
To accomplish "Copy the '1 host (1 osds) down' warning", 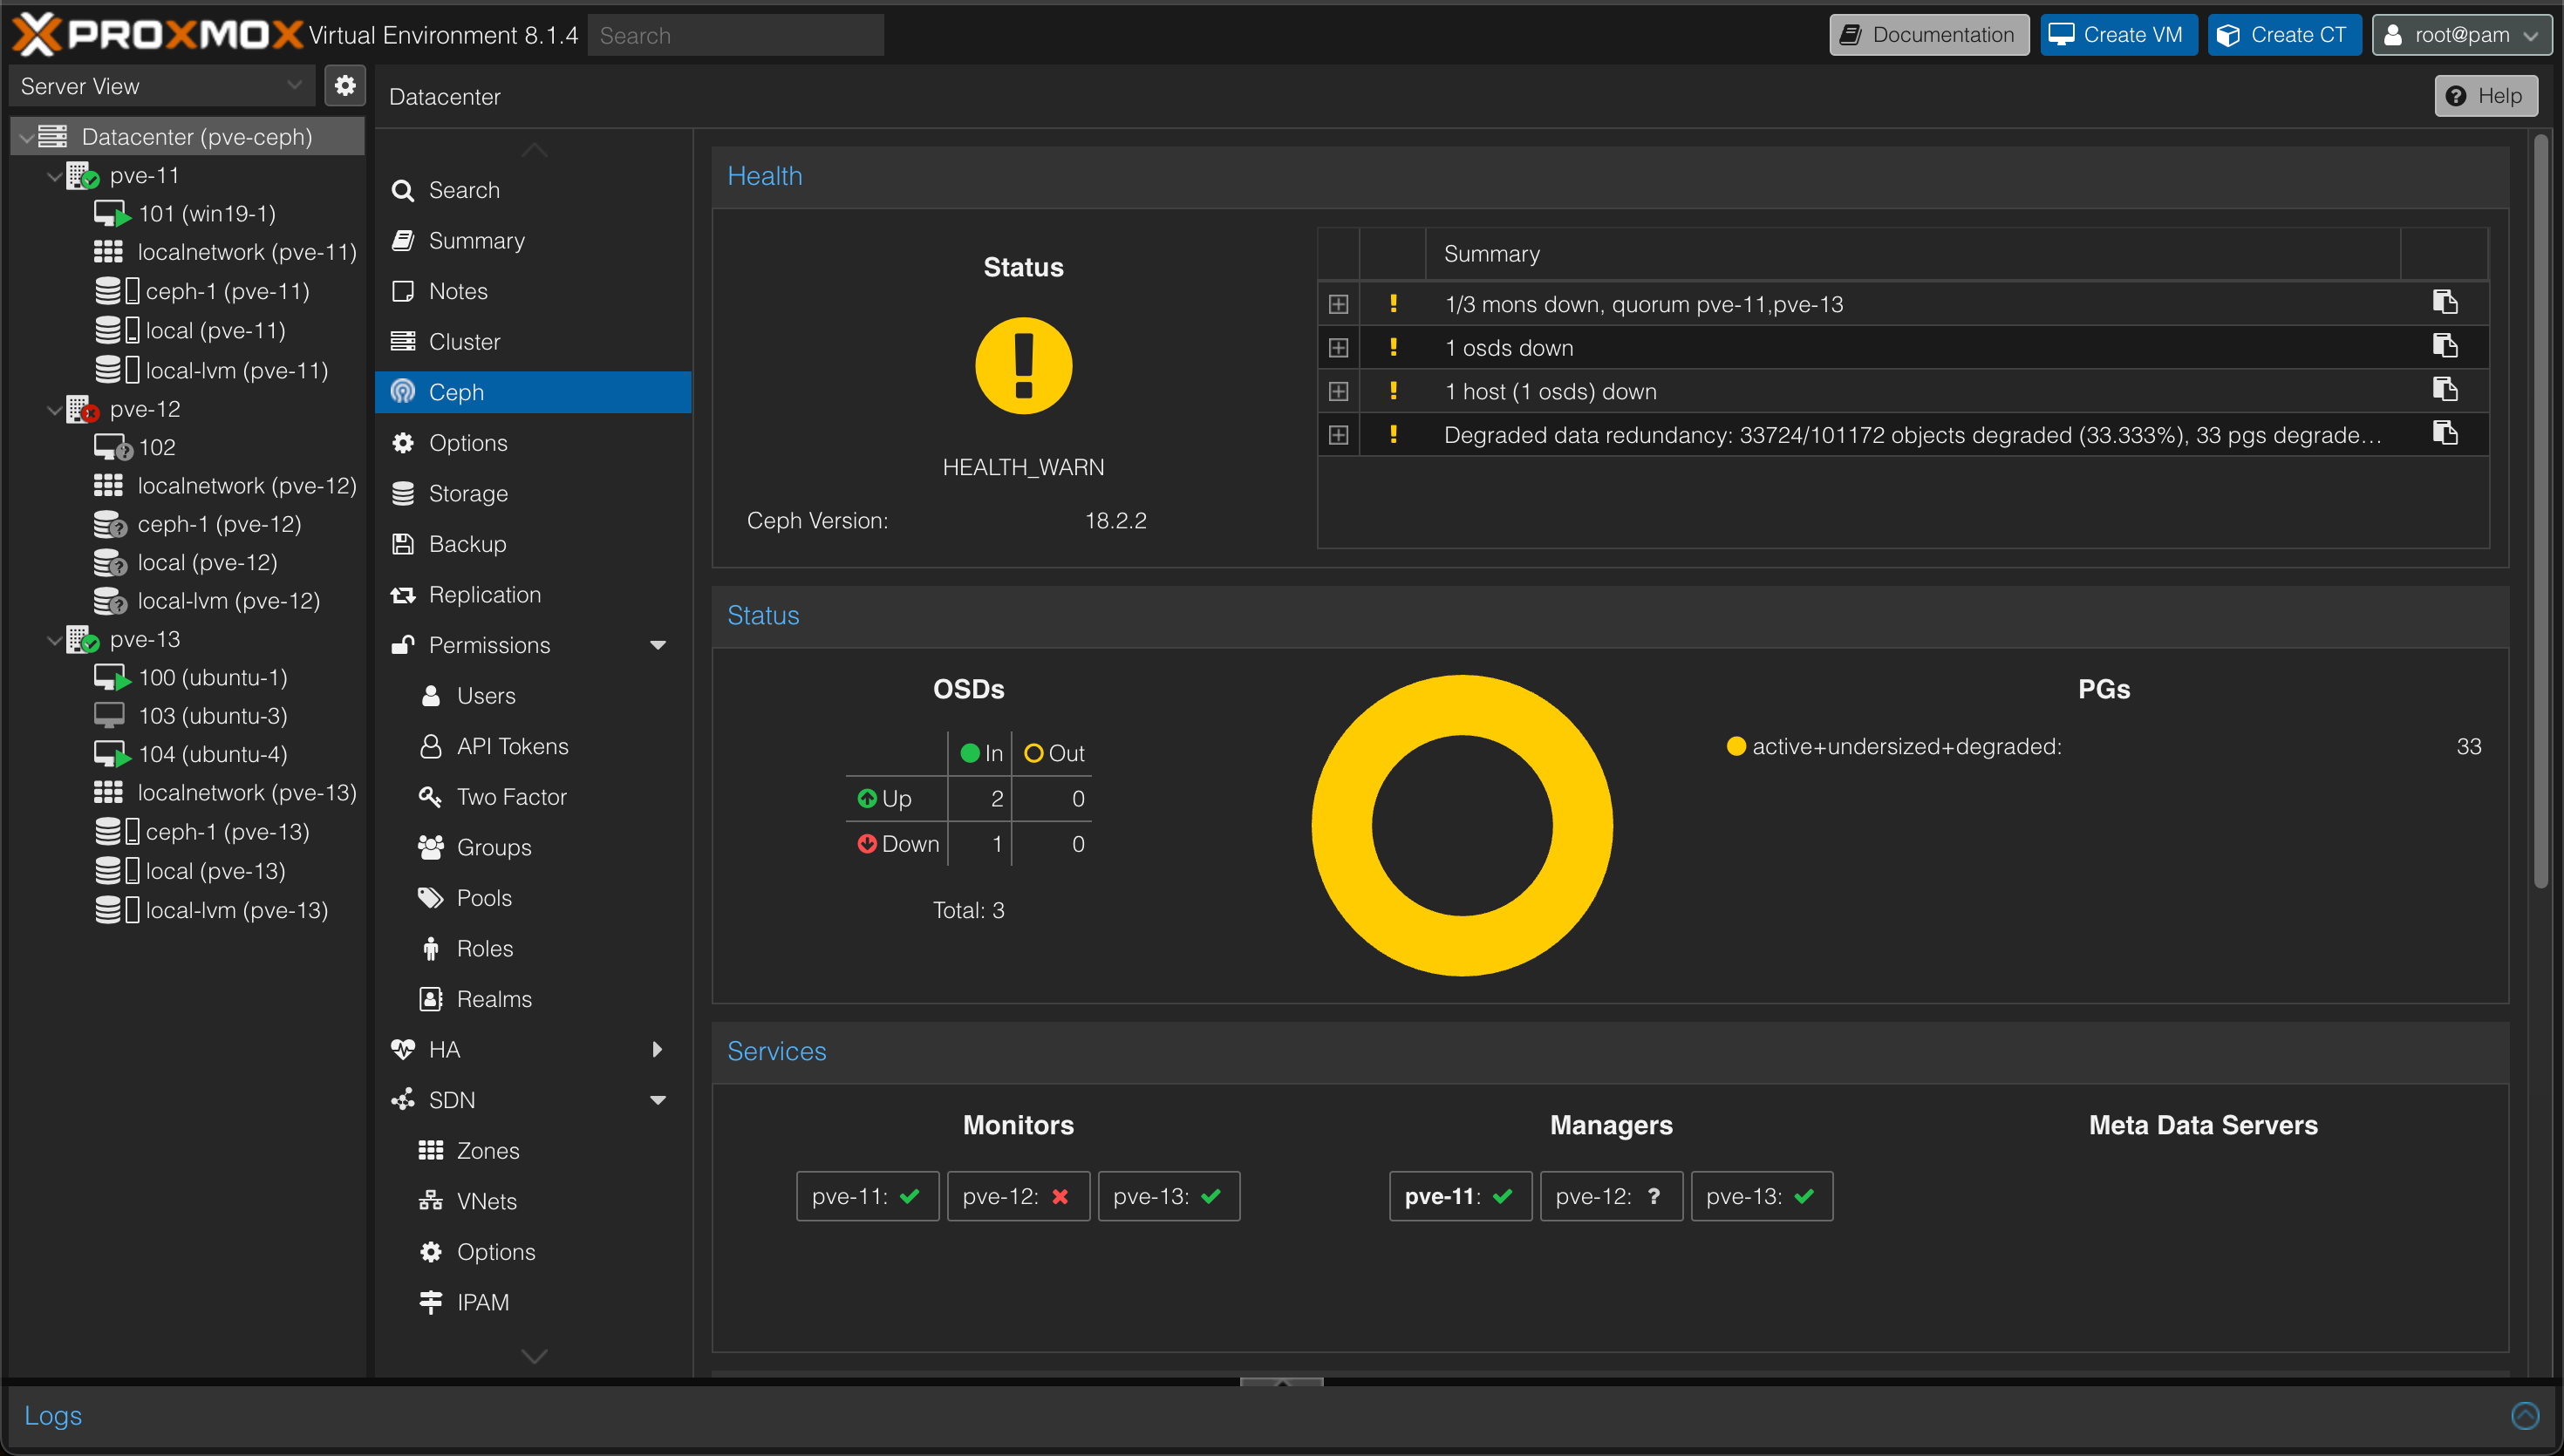I will [2444, 390].
